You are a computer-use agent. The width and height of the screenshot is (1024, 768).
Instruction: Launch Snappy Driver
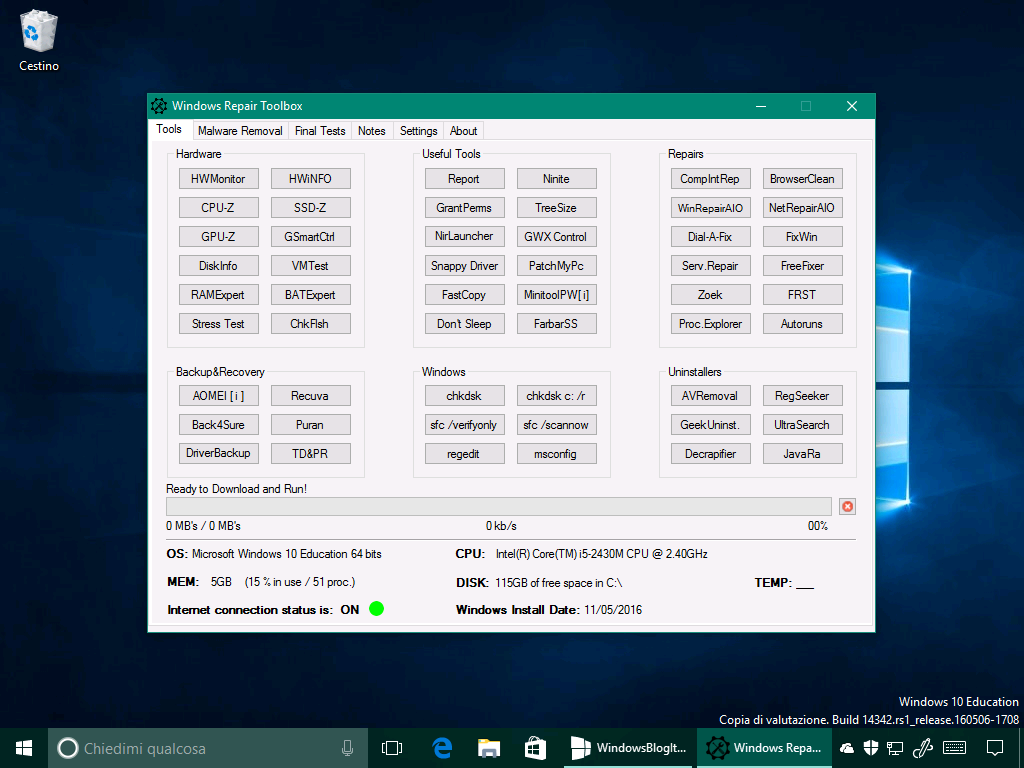click(x=464, y=266)
